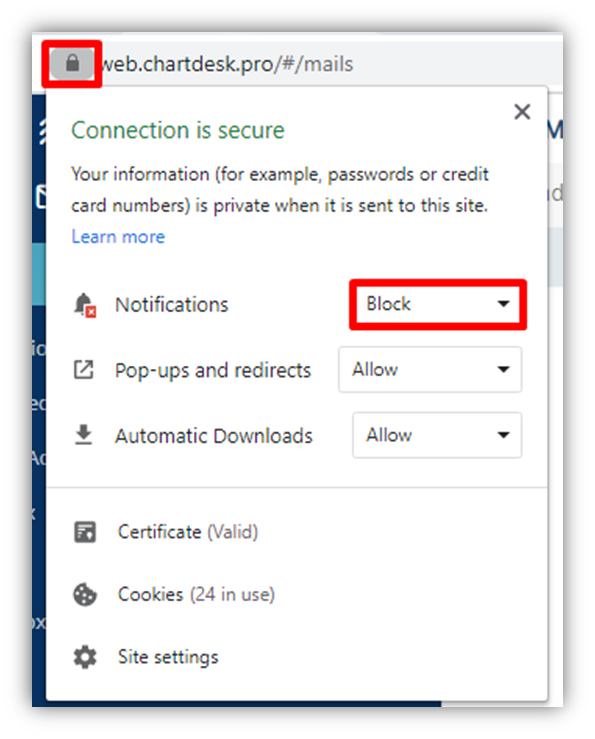595x739 pixels.
Task: Click the web.chartdesk.pro URL text
Action: click(x=227, y=64)
